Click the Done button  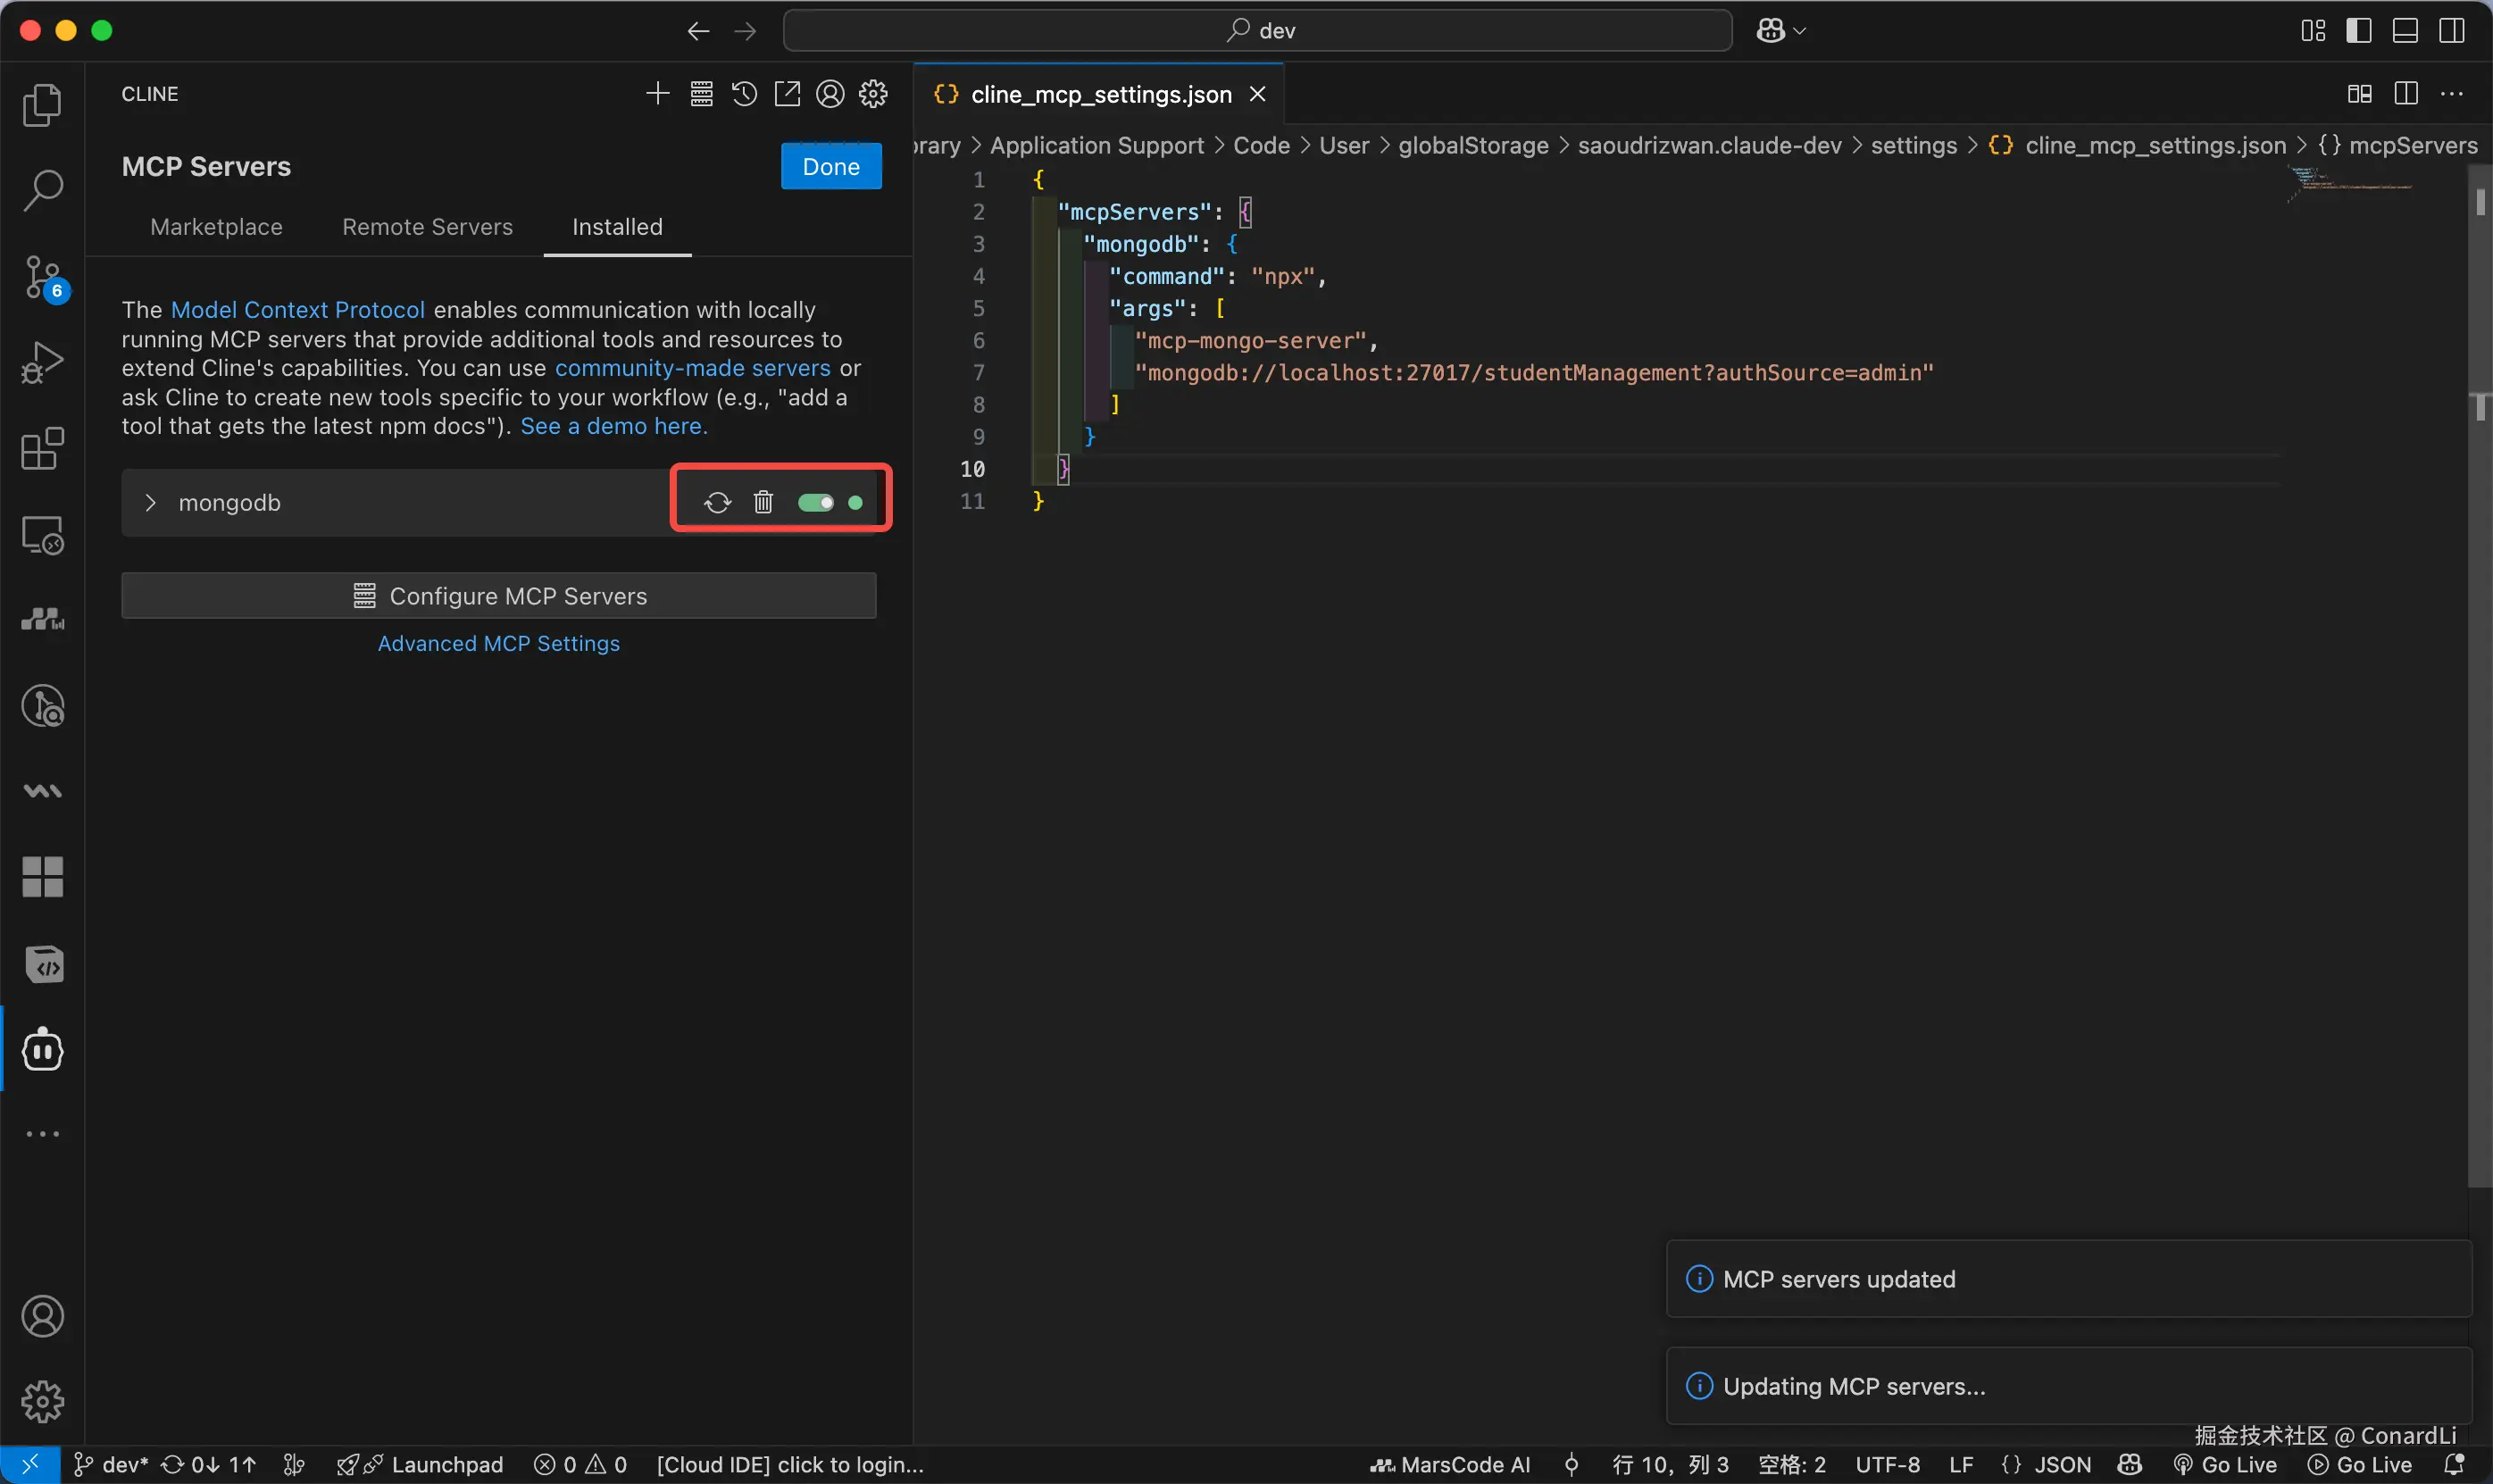coord(830,166)
